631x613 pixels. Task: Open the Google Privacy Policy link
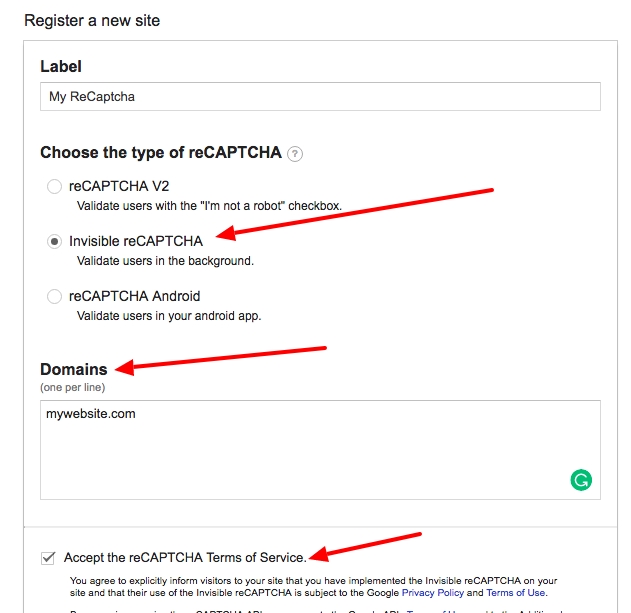click(433, 593)
